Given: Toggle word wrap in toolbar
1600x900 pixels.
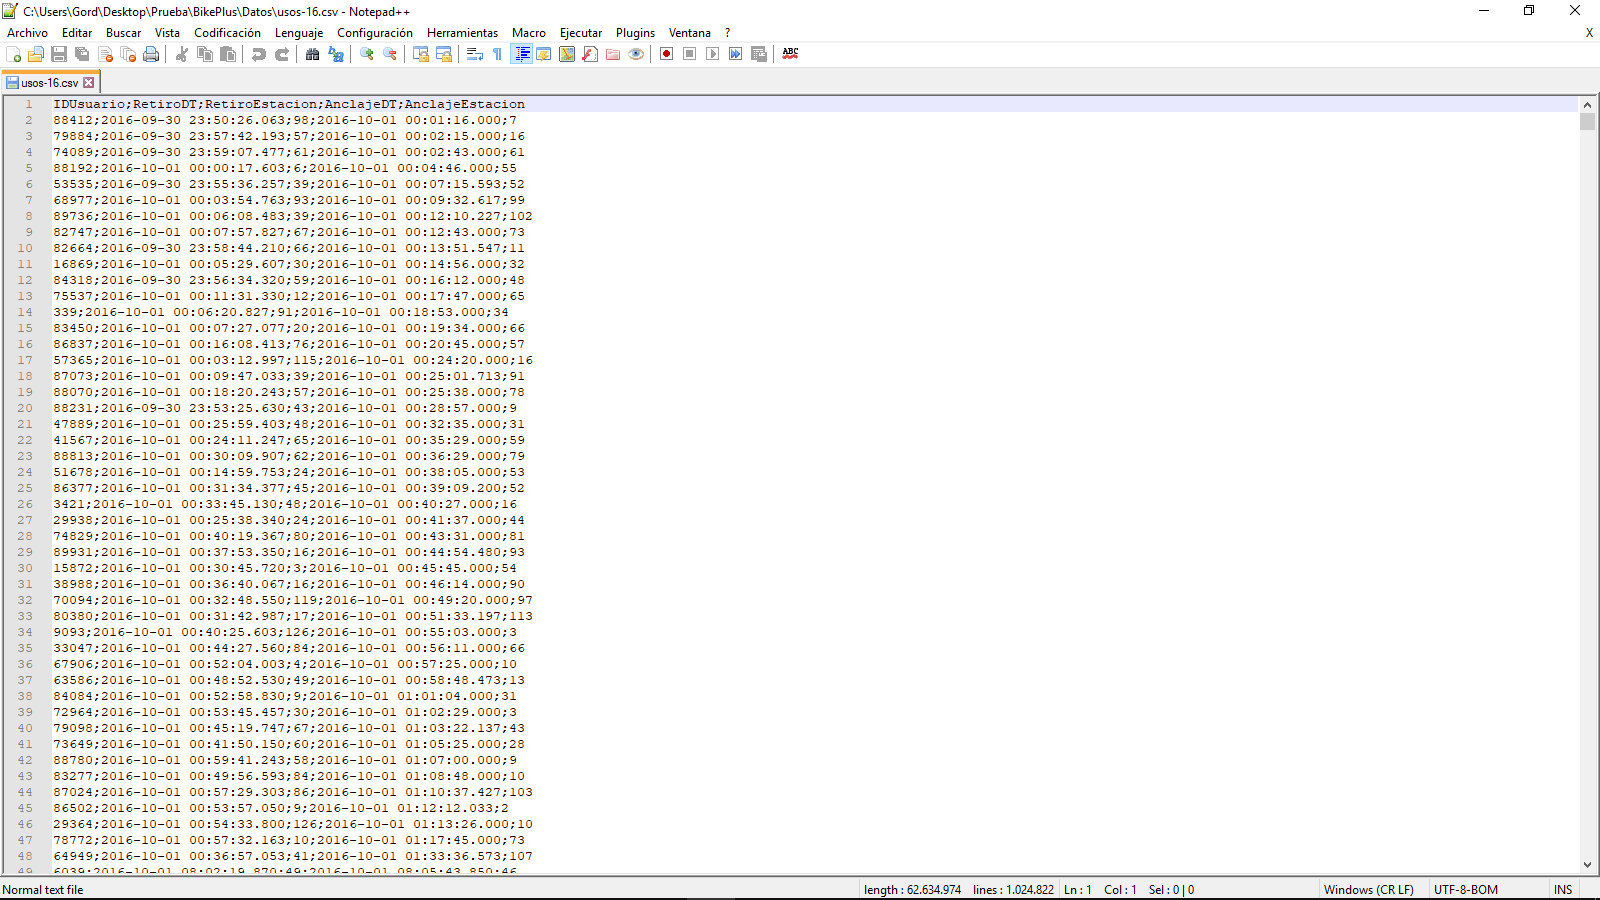Looking at the screenshot, I should point(475,54).
